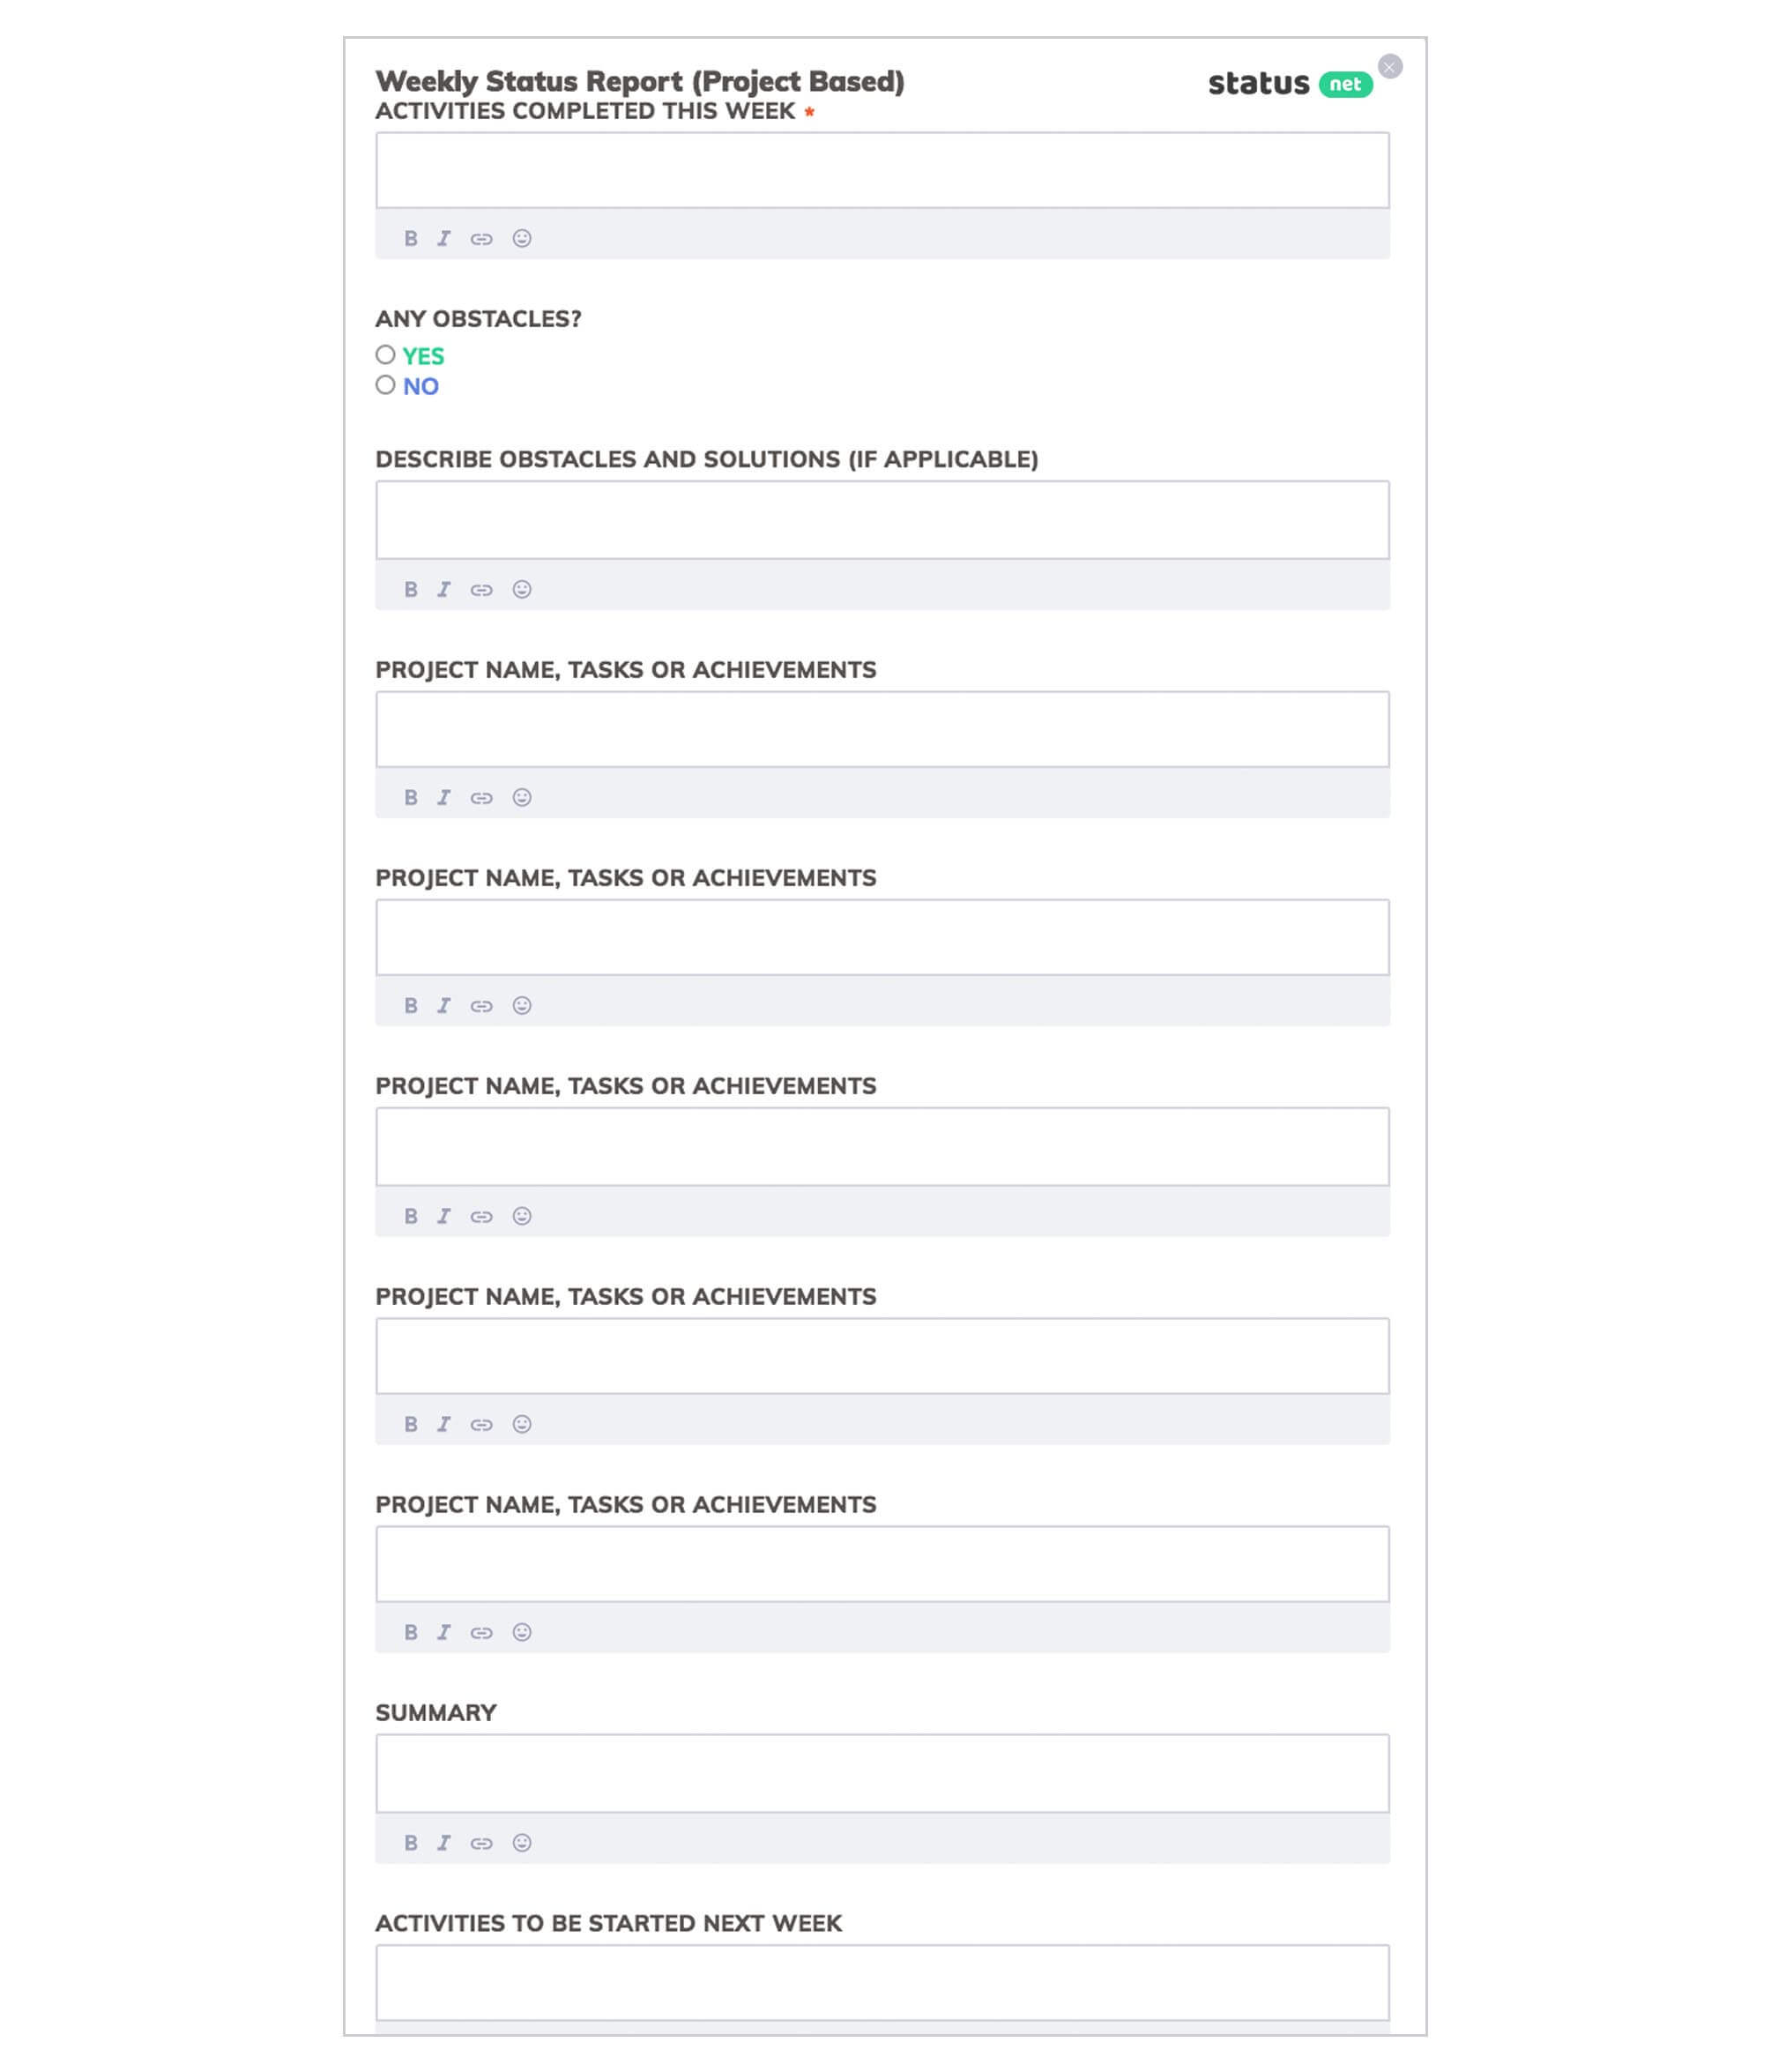Click the Bold icon in Summary section
Viewport: 1771px width, 2072px height.
(409, 1842)
